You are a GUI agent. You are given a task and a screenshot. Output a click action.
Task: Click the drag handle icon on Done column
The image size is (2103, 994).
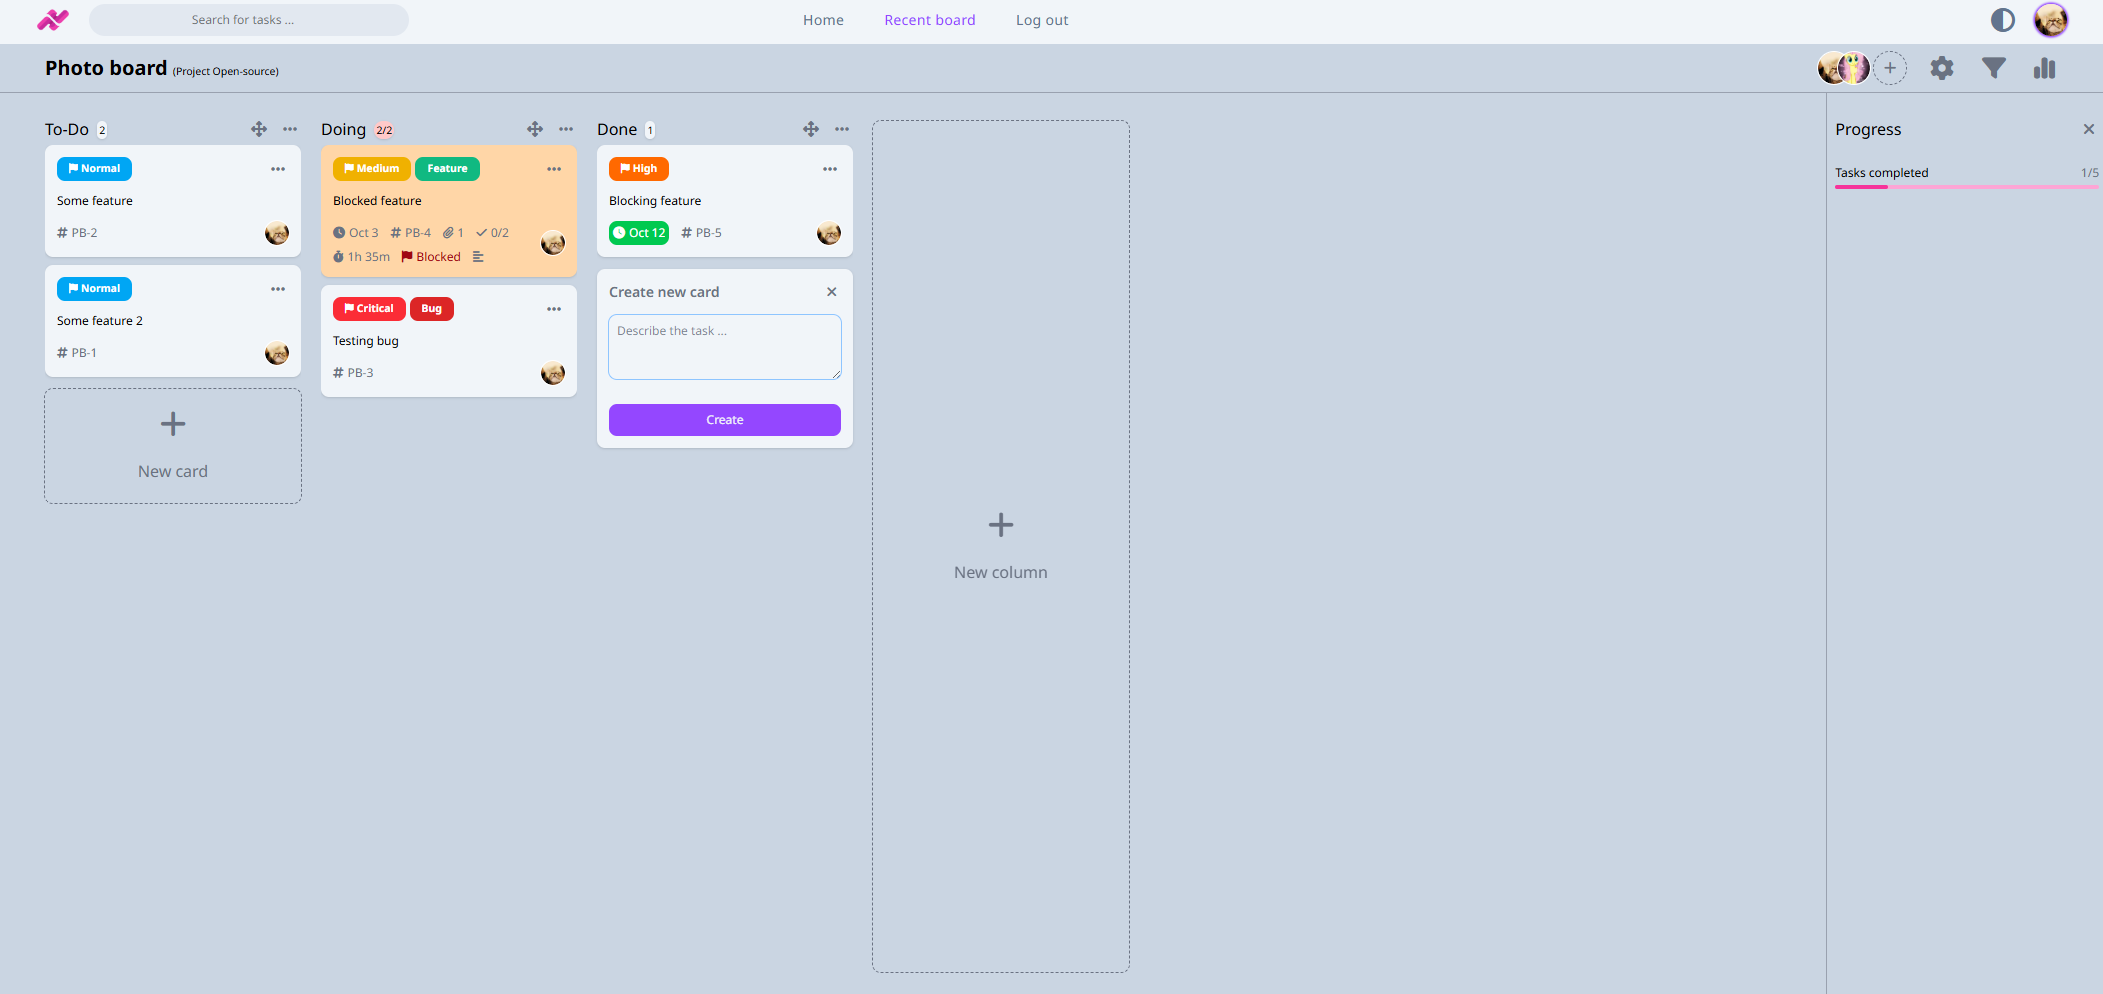[810, 129]
